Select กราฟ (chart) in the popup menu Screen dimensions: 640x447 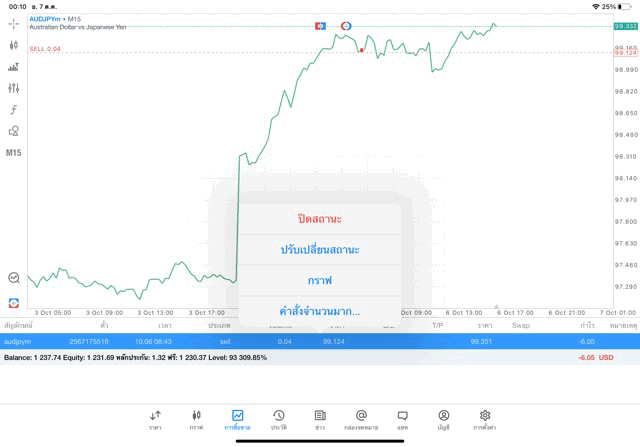[319, 280]
